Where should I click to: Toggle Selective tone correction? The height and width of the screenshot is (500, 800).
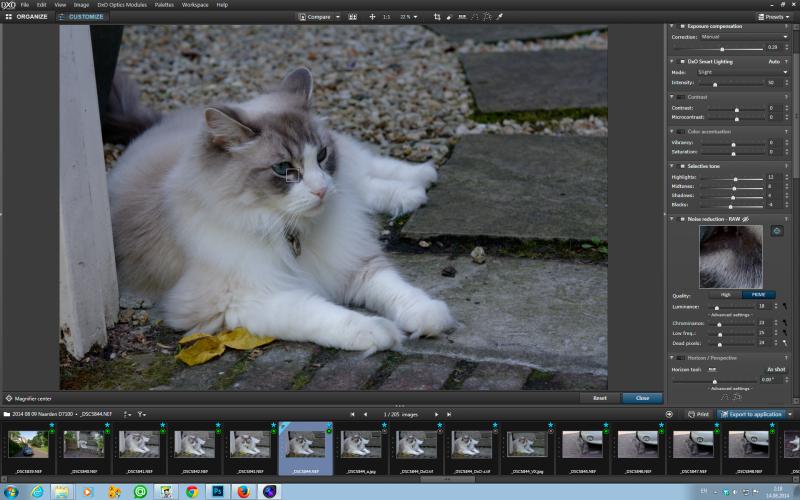[x=682, y=166]
